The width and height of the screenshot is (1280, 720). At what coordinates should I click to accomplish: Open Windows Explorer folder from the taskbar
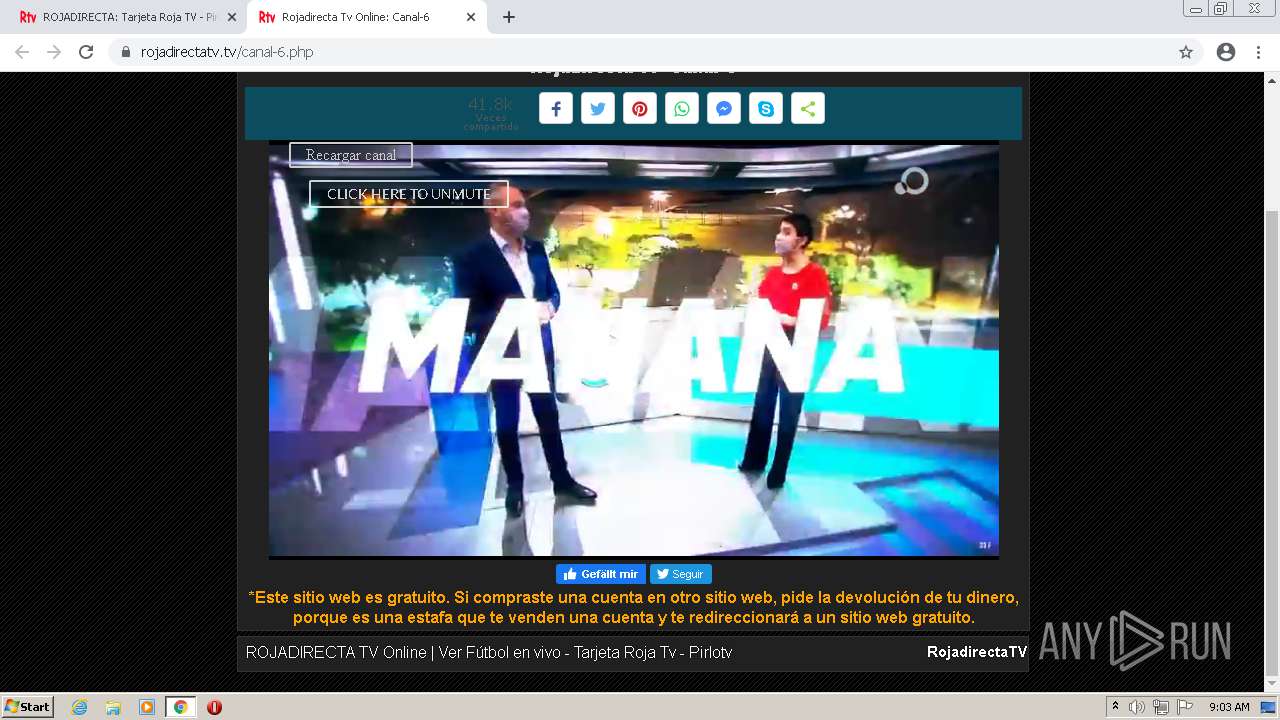113,707
